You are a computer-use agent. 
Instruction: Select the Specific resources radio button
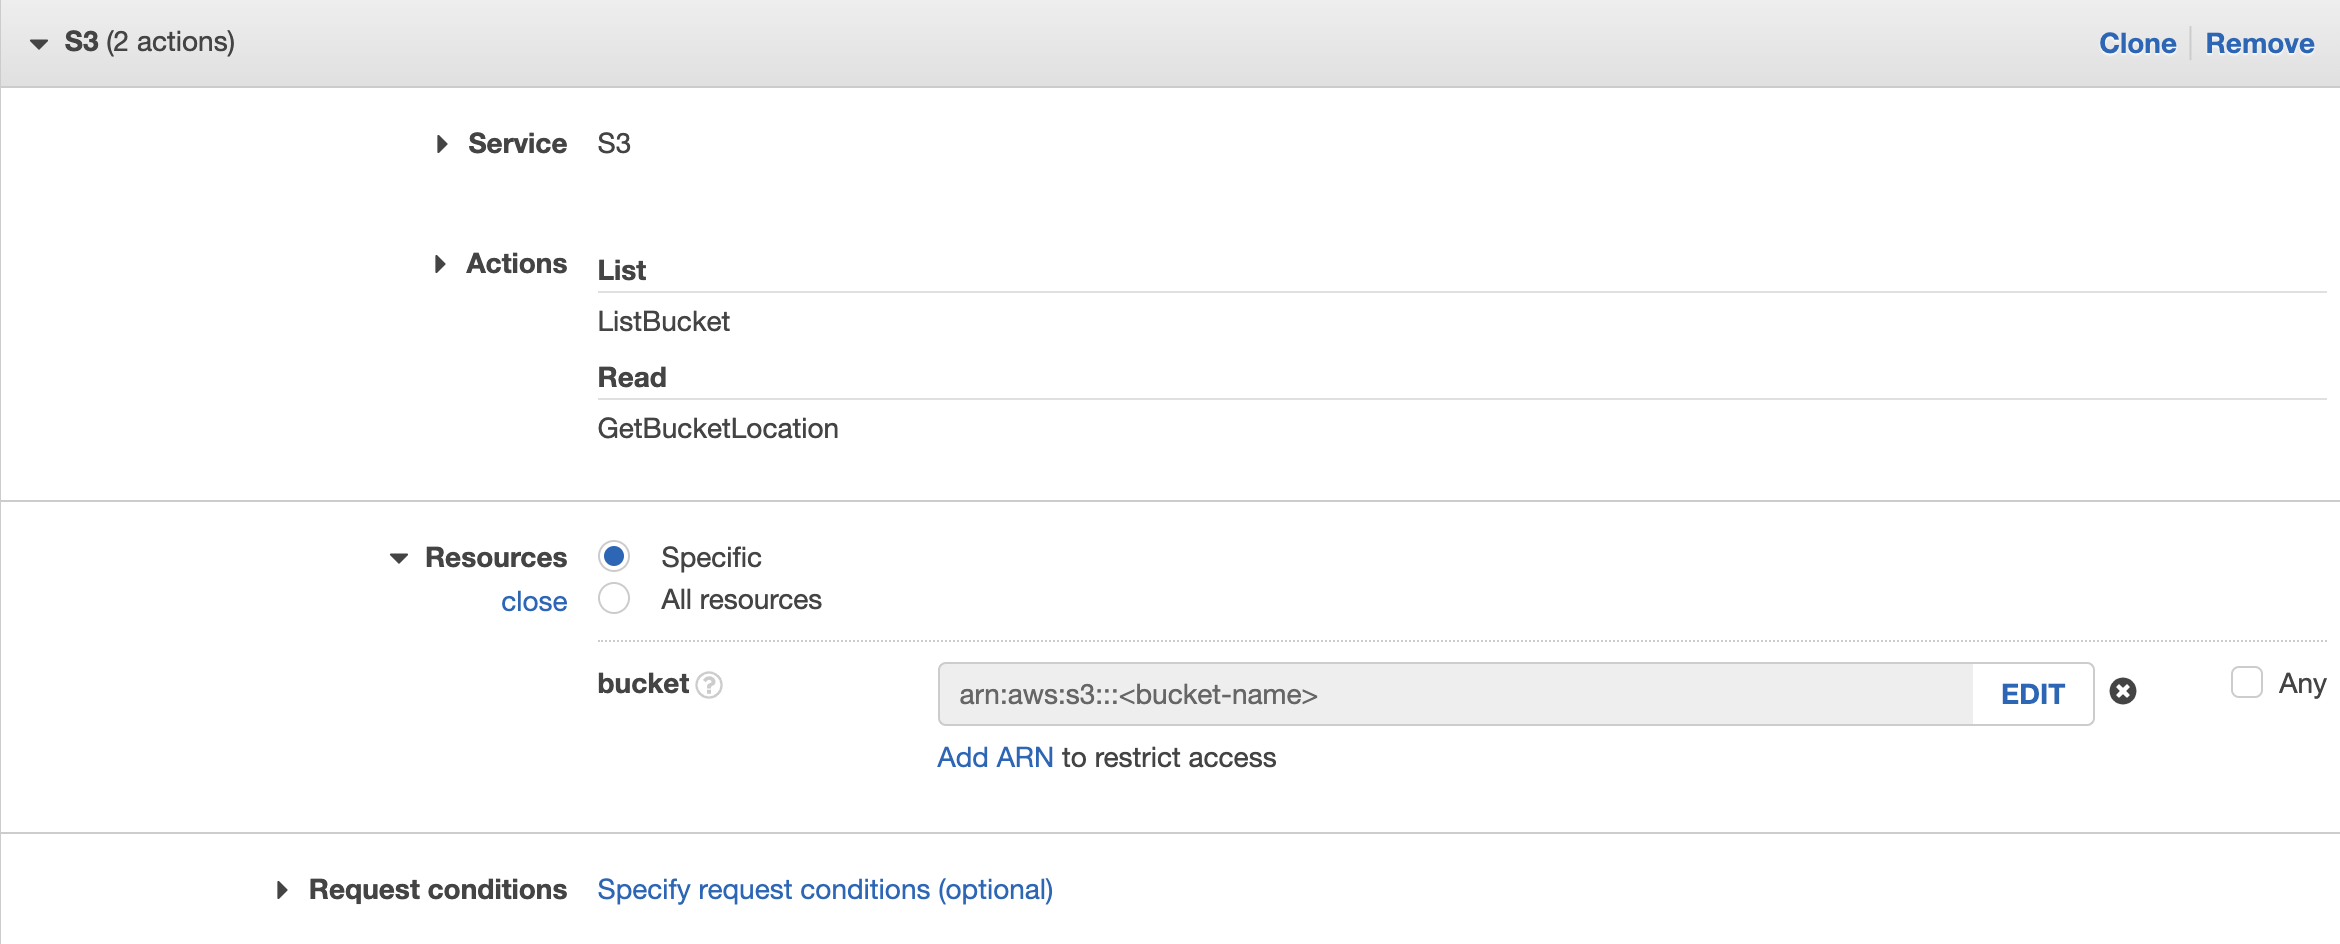[x=614, y=556]
